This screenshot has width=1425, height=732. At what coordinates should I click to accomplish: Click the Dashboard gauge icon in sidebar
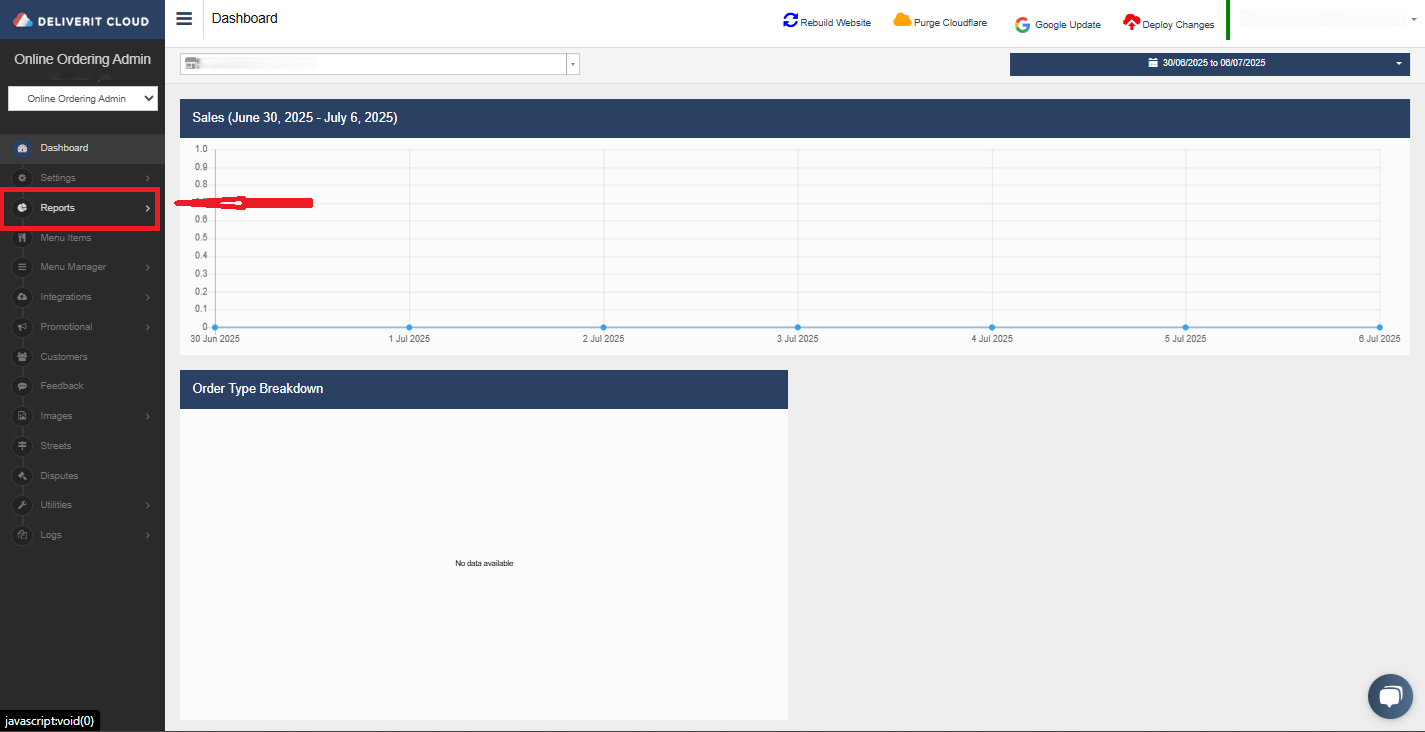coord(22,148)
